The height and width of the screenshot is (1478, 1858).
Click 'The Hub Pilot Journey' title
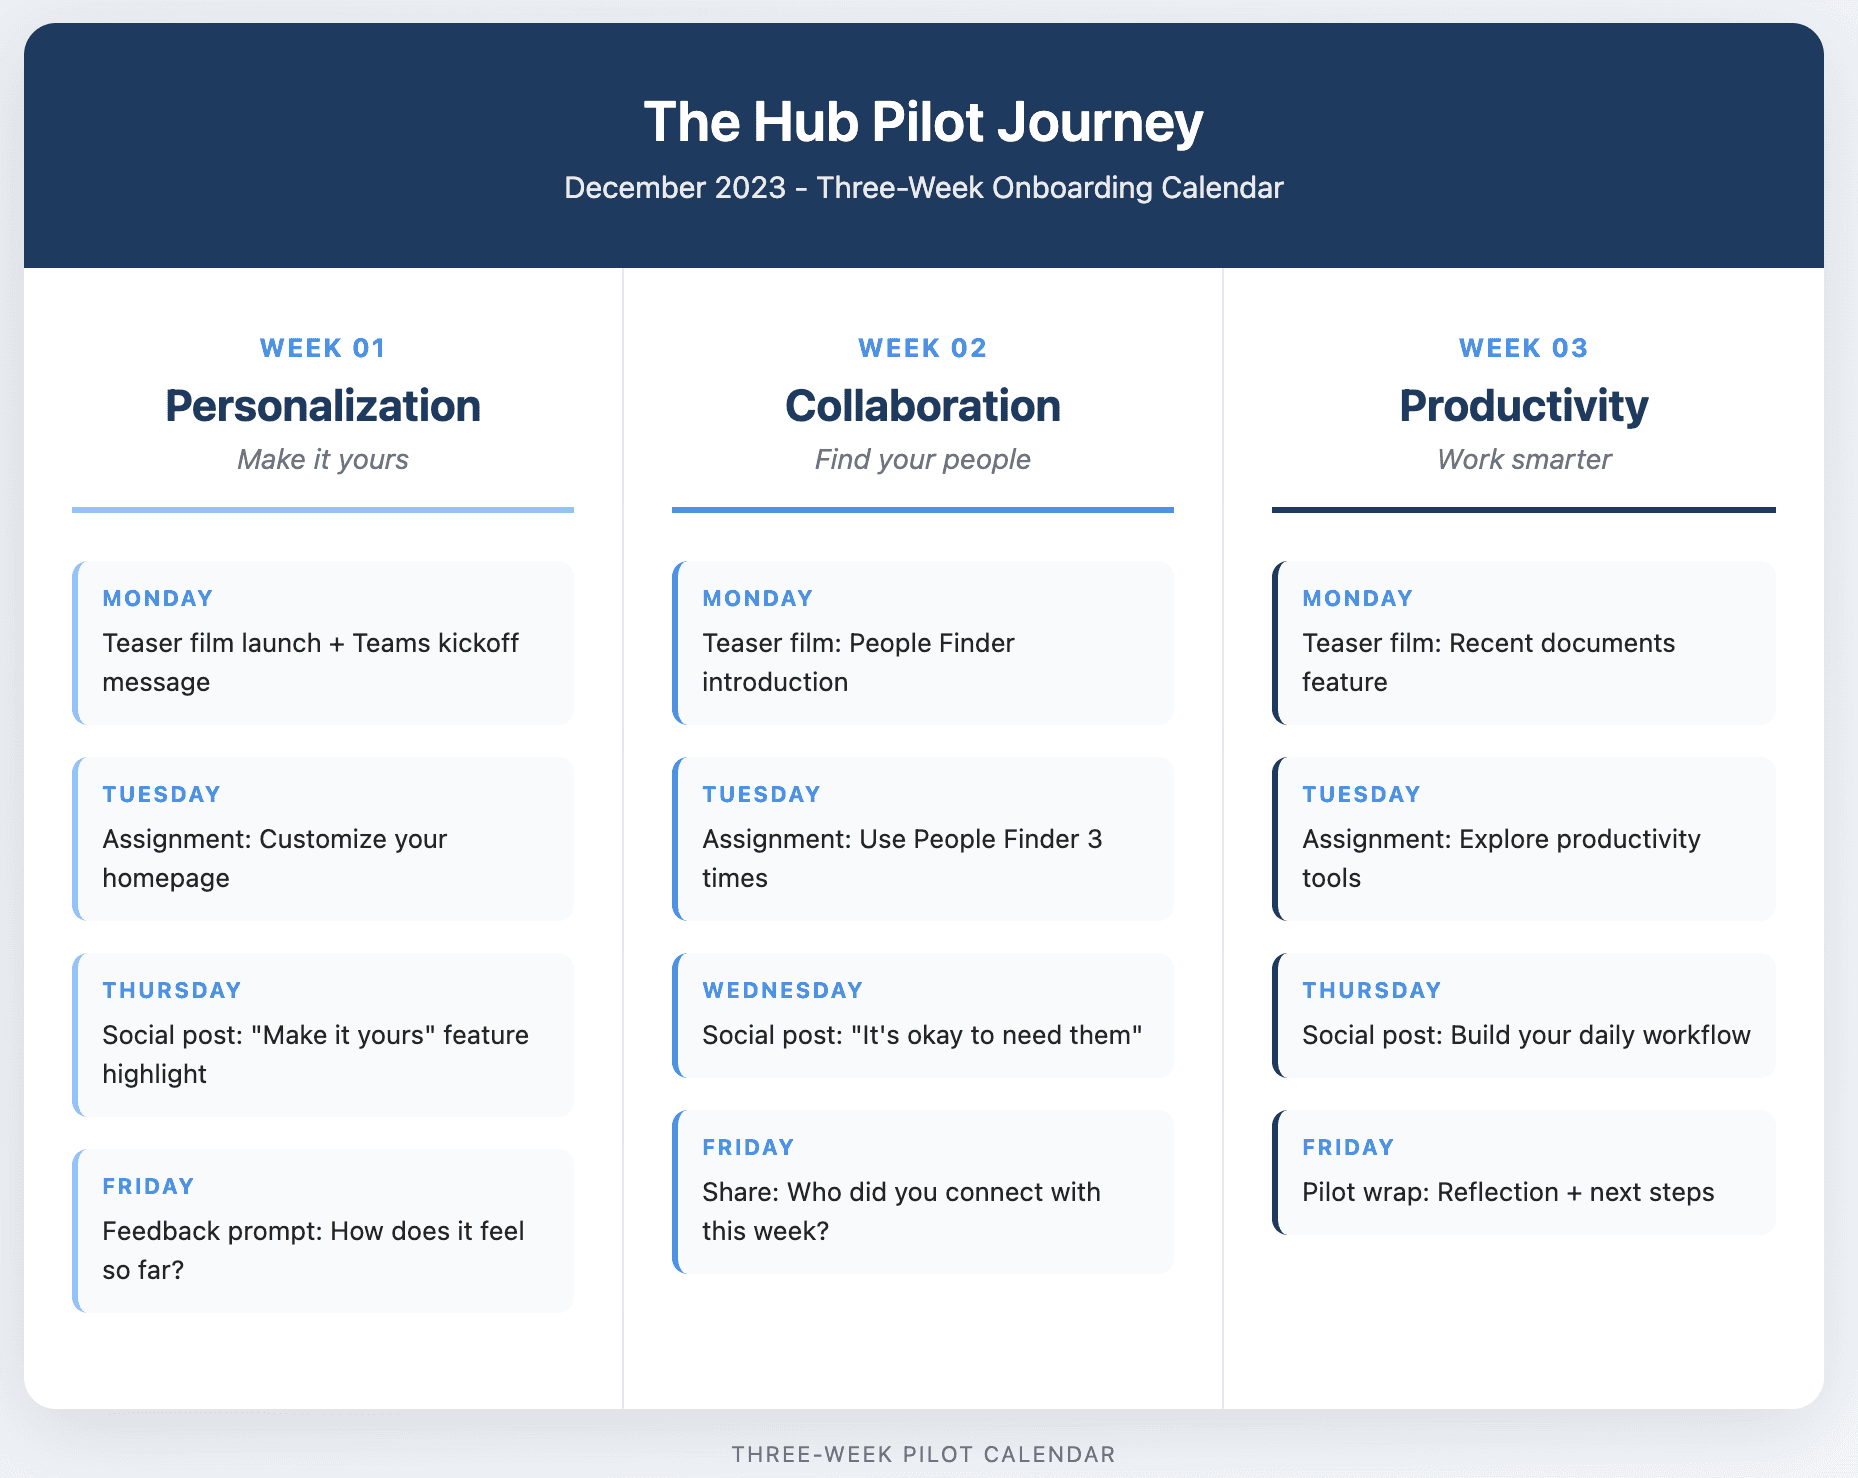923,122
